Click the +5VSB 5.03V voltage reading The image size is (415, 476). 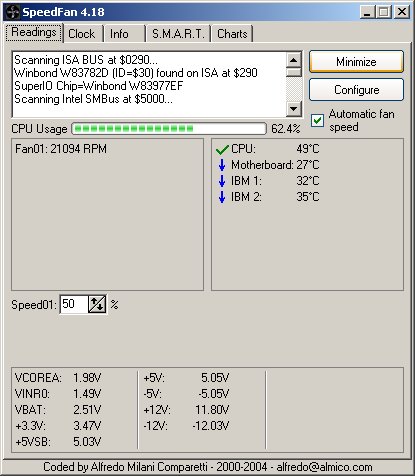point(58,442)
